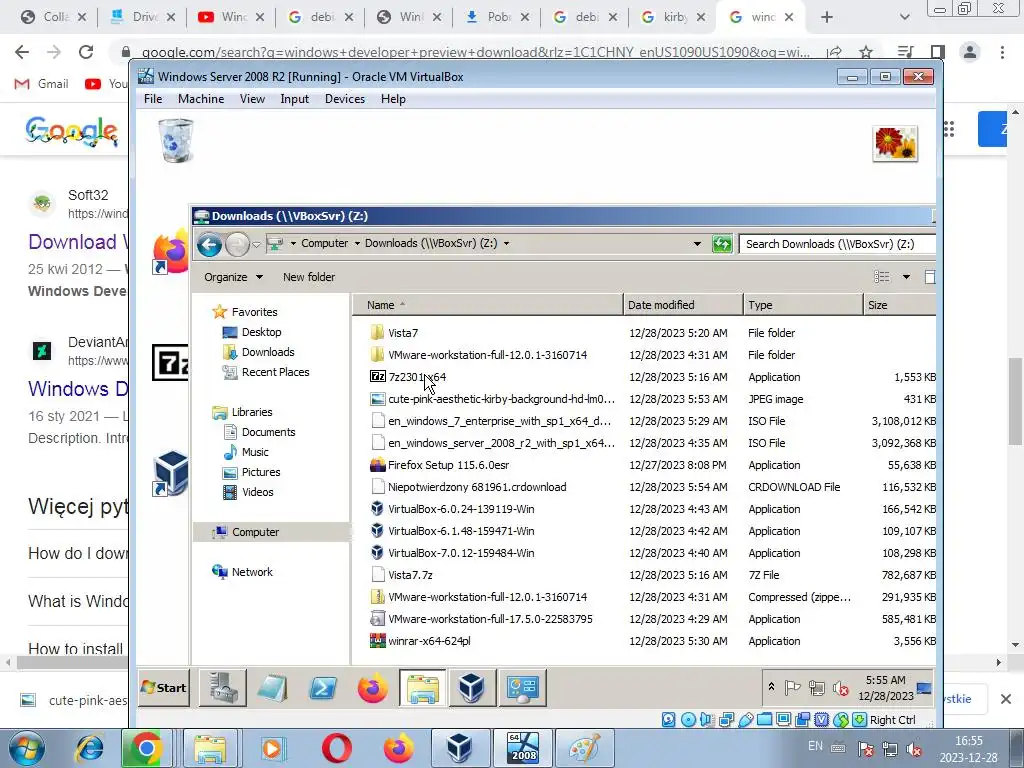
Task: Launch Notepad icon in the VM taskbar
Action: coord(272,688)
